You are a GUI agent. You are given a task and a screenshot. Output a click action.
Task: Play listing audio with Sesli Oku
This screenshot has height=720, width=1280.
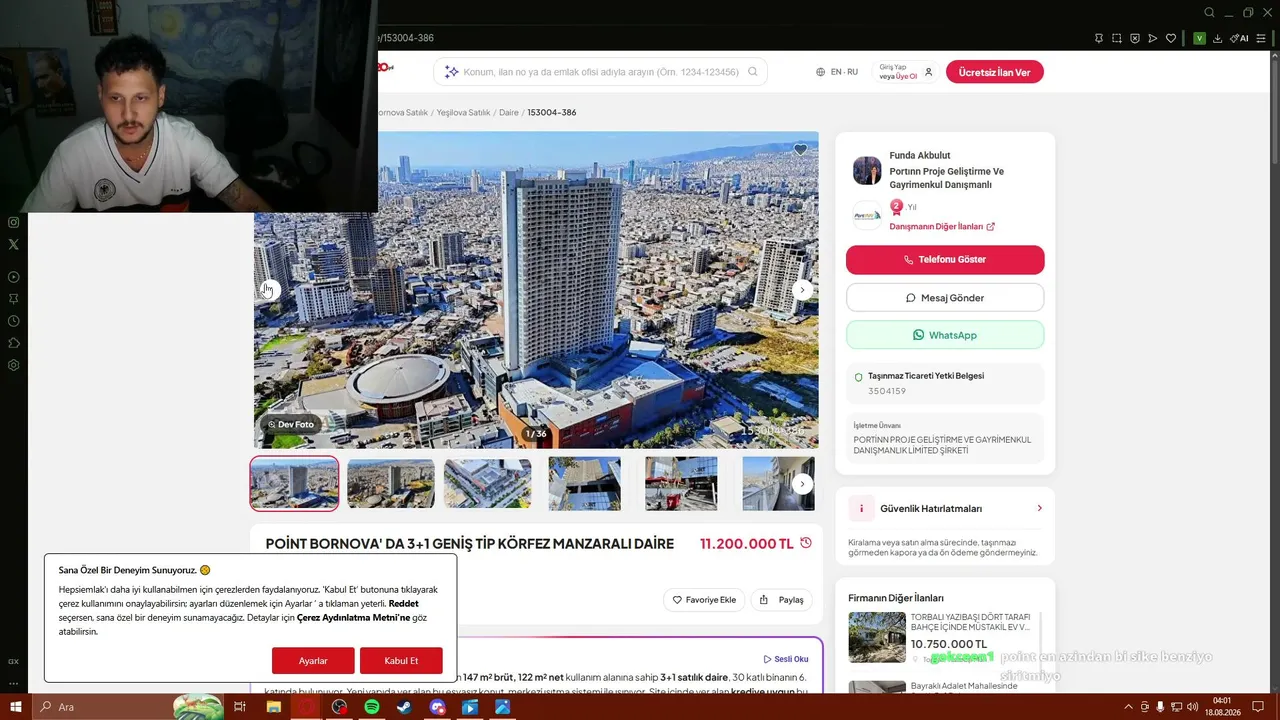click(x=786, y=659)
